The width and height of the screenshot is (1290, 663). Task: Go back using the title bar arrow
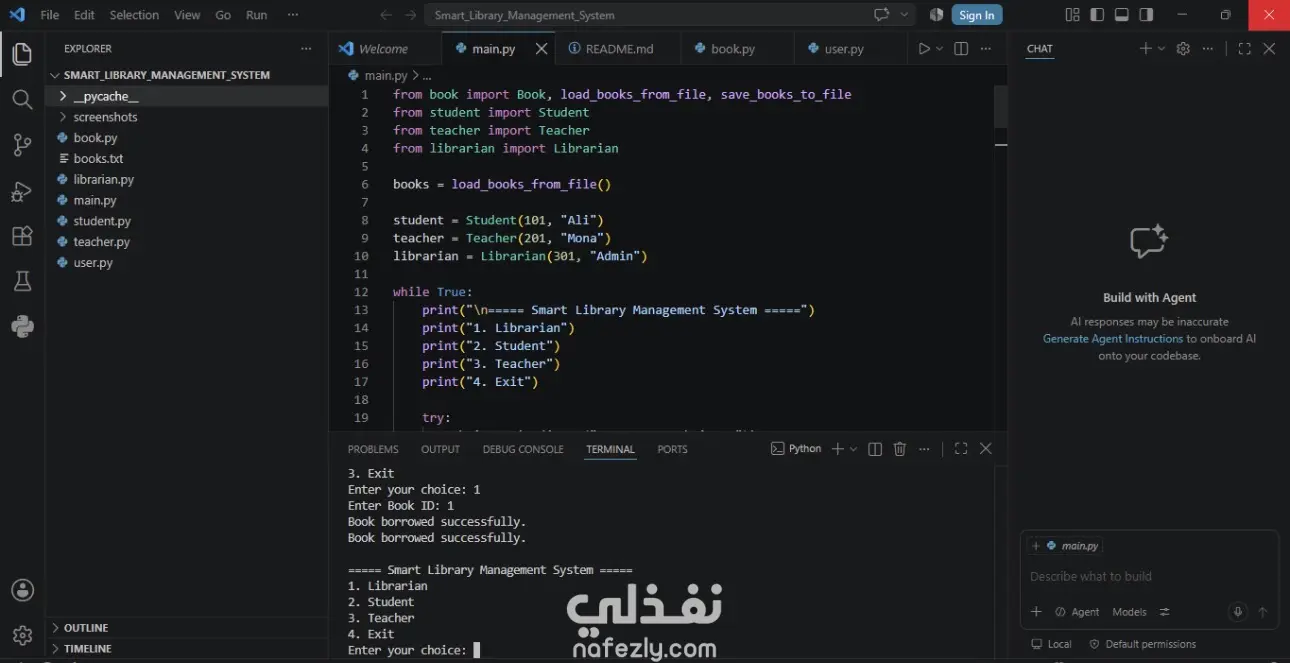pos(386,15)
